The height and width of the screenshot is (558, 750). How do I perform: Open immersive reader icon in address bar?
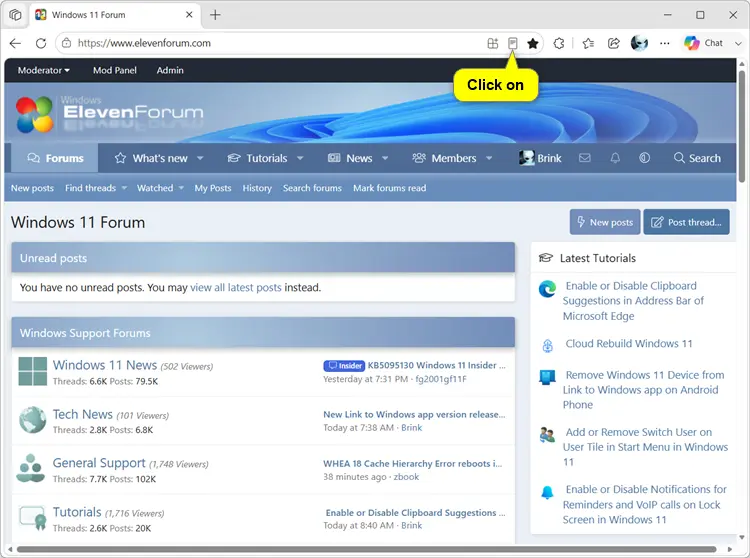(x=512, y=44)
